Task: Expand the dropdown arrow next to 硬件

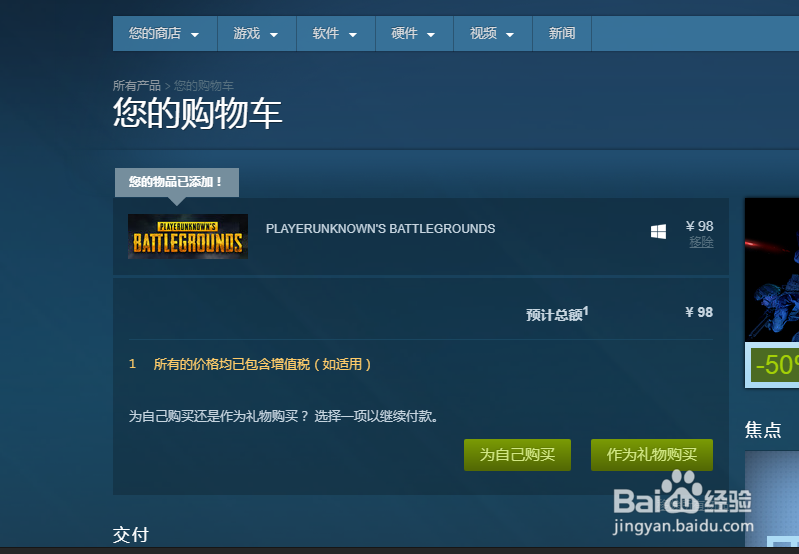Action: [431, 35]
